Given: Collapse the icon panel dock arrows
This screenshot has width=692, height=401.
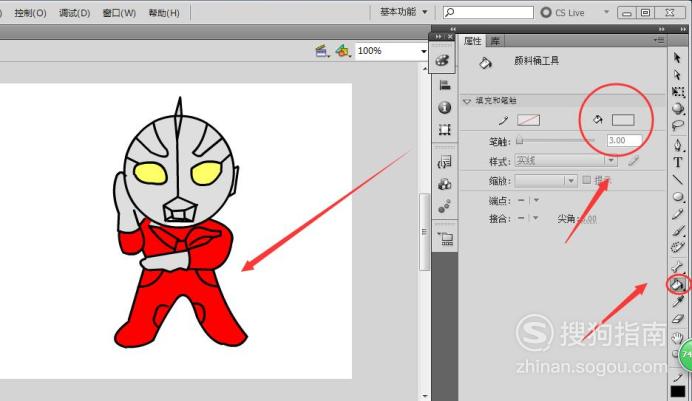Looking at the screenshot, I should [438, 37].
